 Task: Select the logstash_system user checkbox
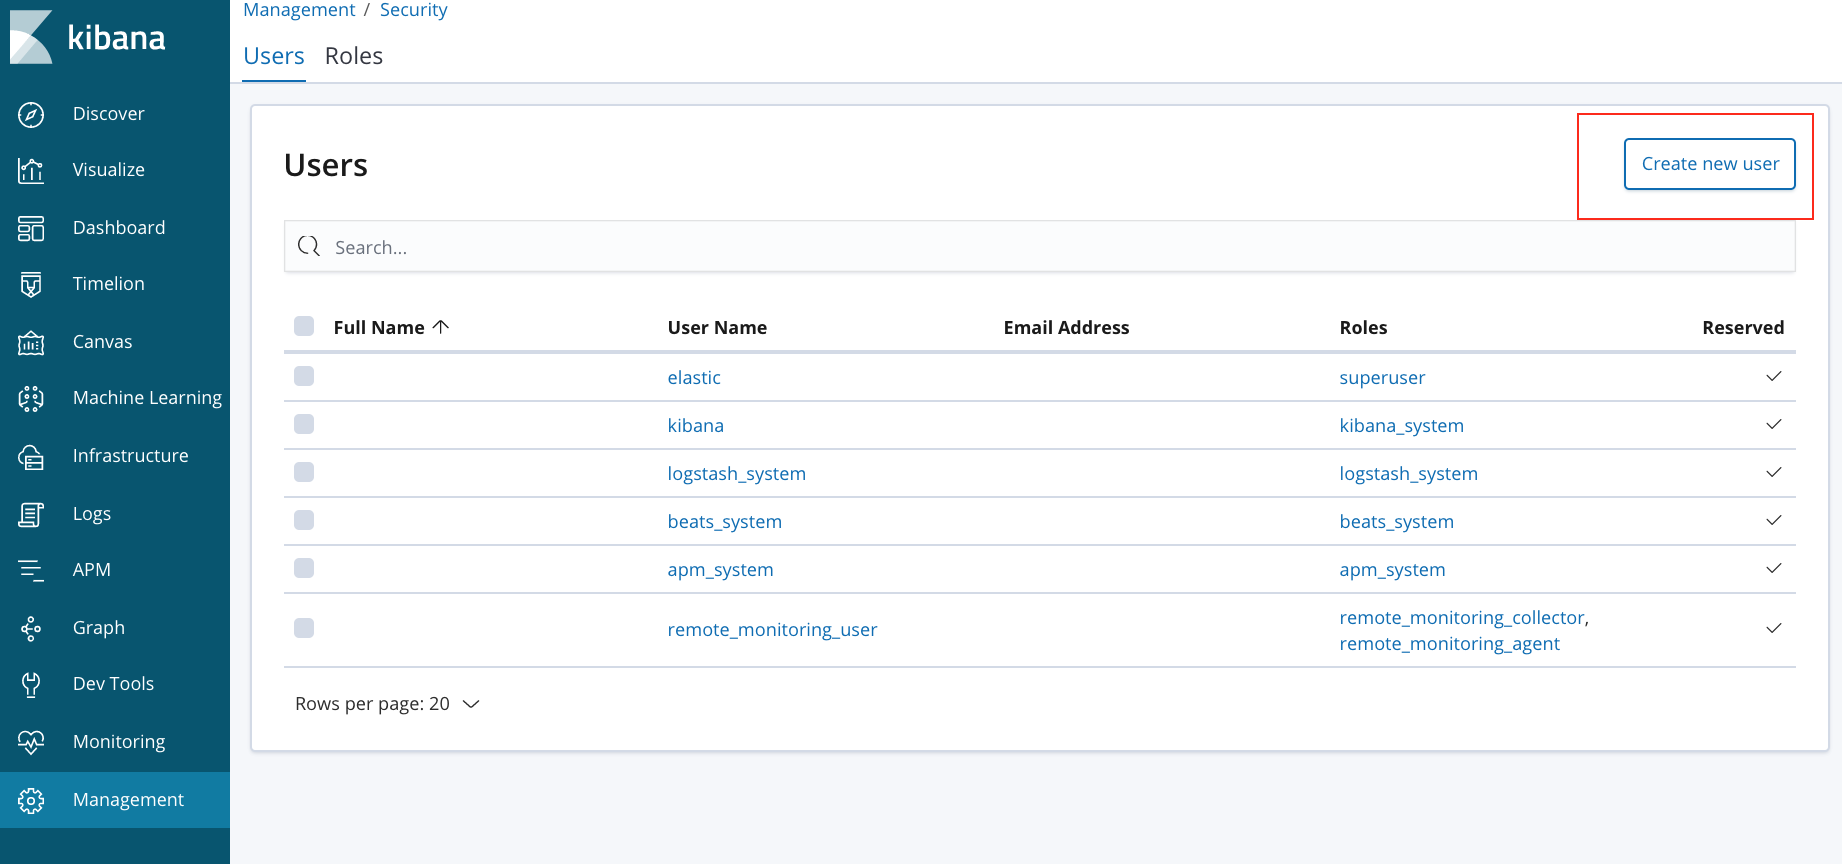click(304, 472)
